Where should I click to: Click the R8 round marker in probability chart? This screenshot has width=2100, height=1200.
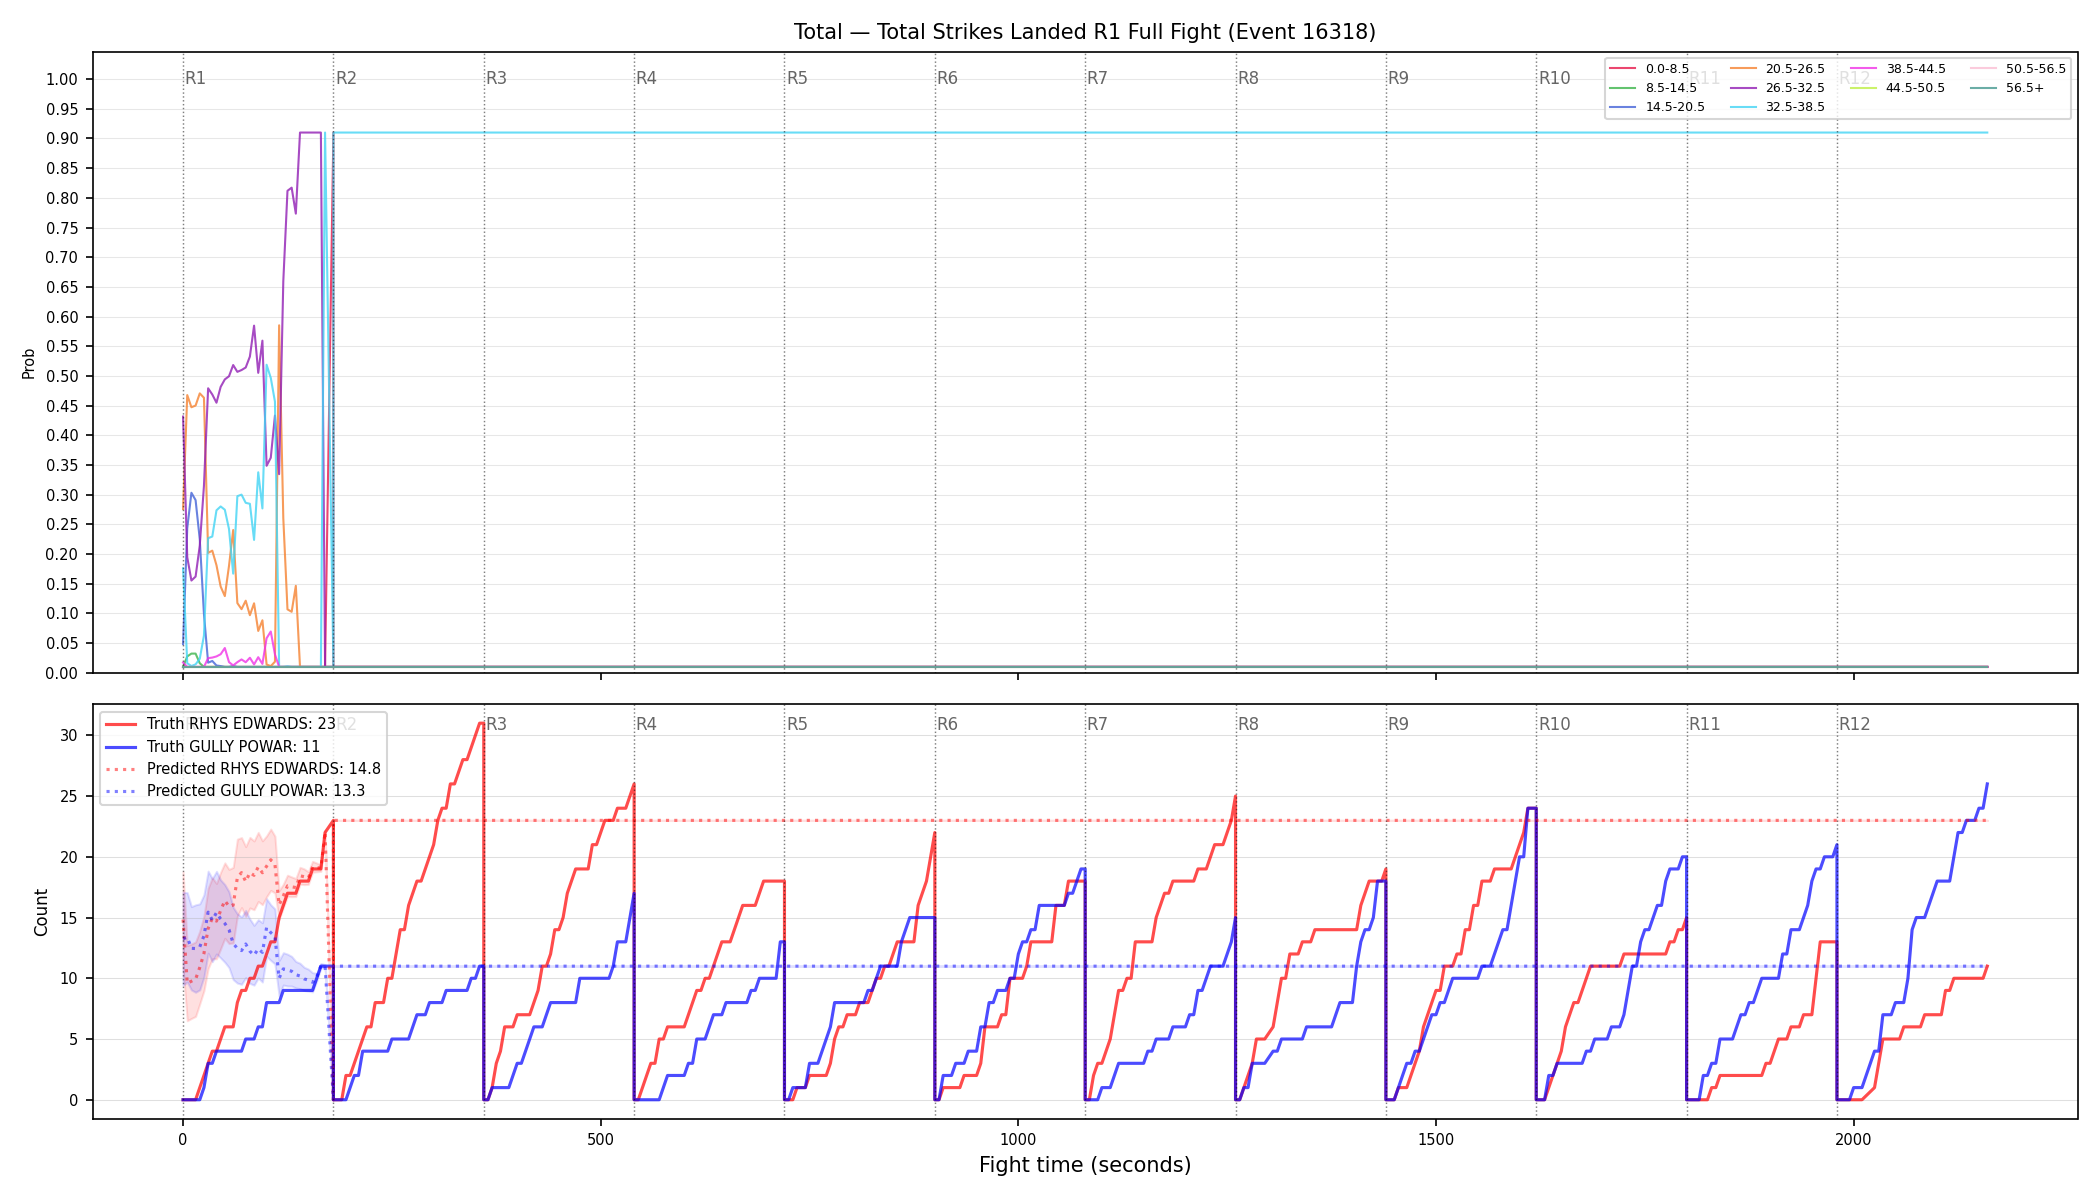pos(1248,78)
